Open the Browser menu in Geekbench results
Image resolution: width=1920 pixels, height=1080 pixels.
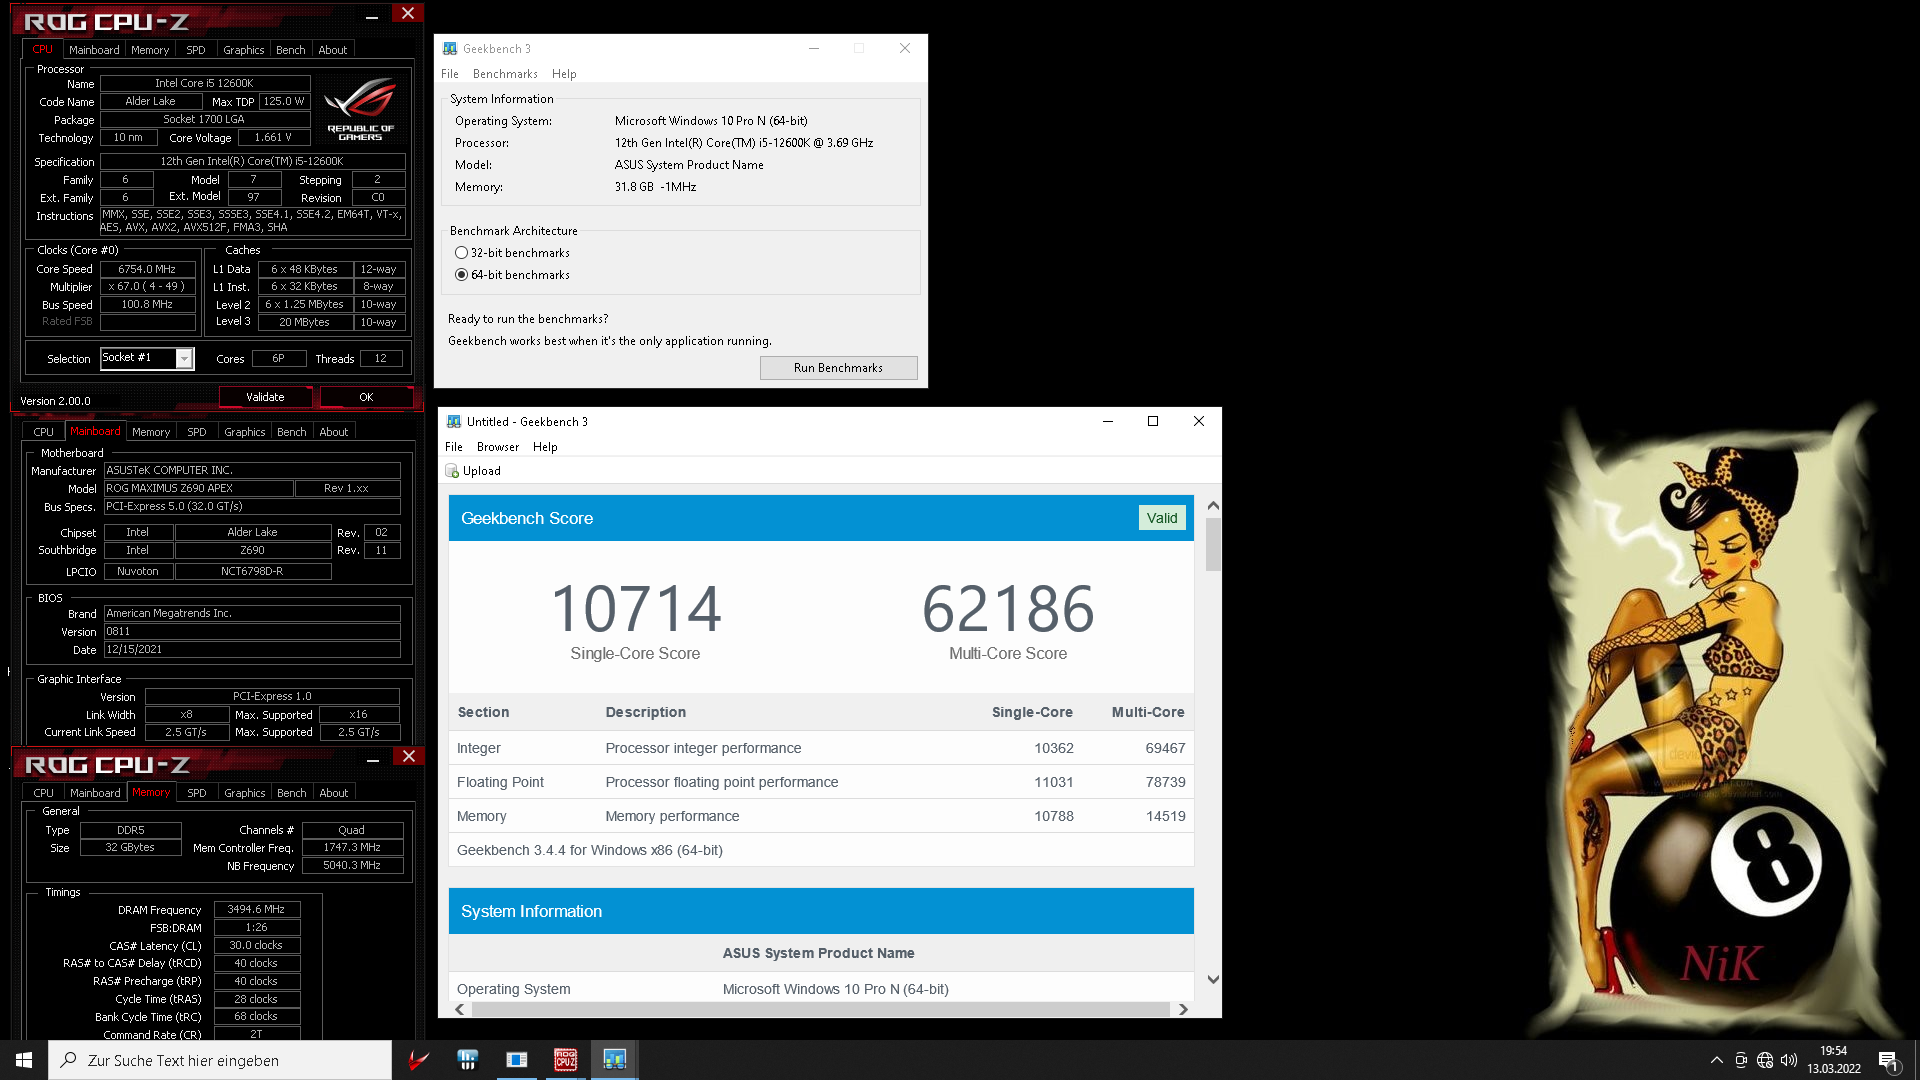coord(498,447)
